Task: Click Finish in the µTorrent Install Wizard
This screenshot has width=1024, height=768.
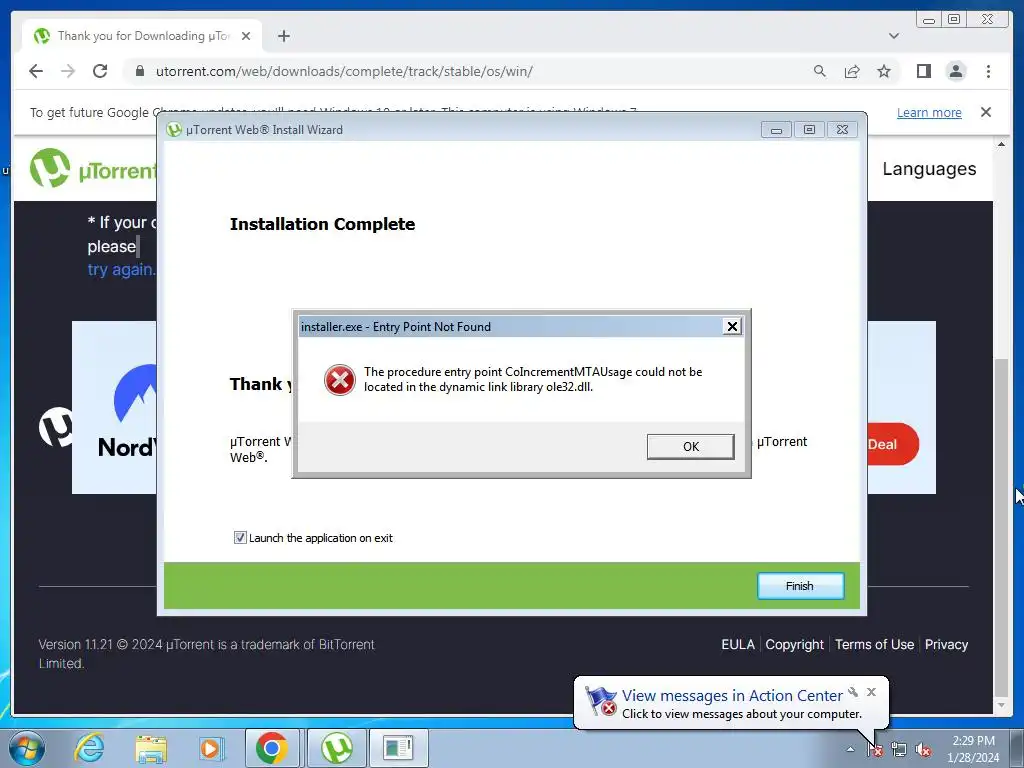Action: 800,586
